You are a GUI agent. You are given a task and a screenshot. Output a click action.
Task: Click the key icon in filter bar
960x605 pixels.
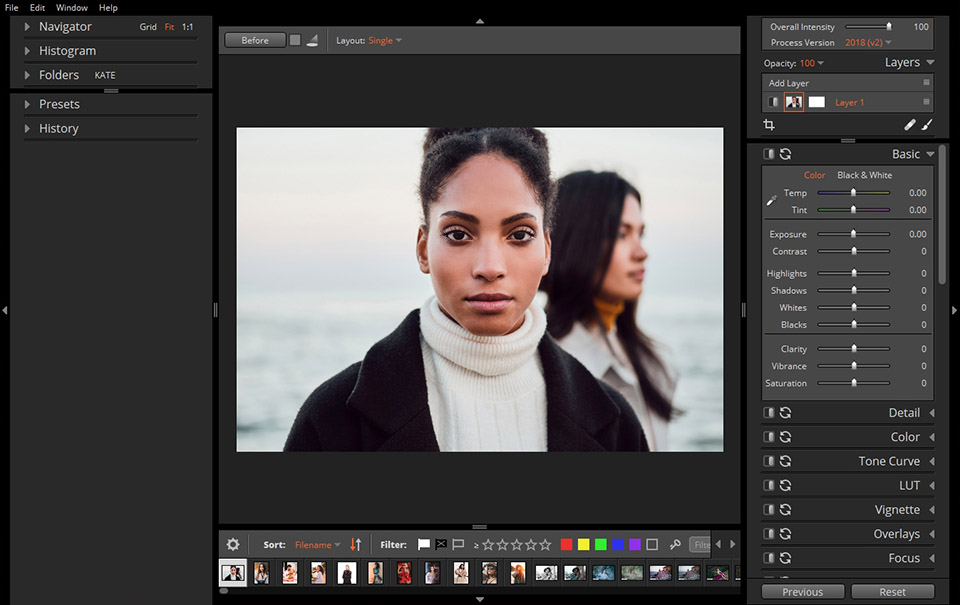(675, 545)
